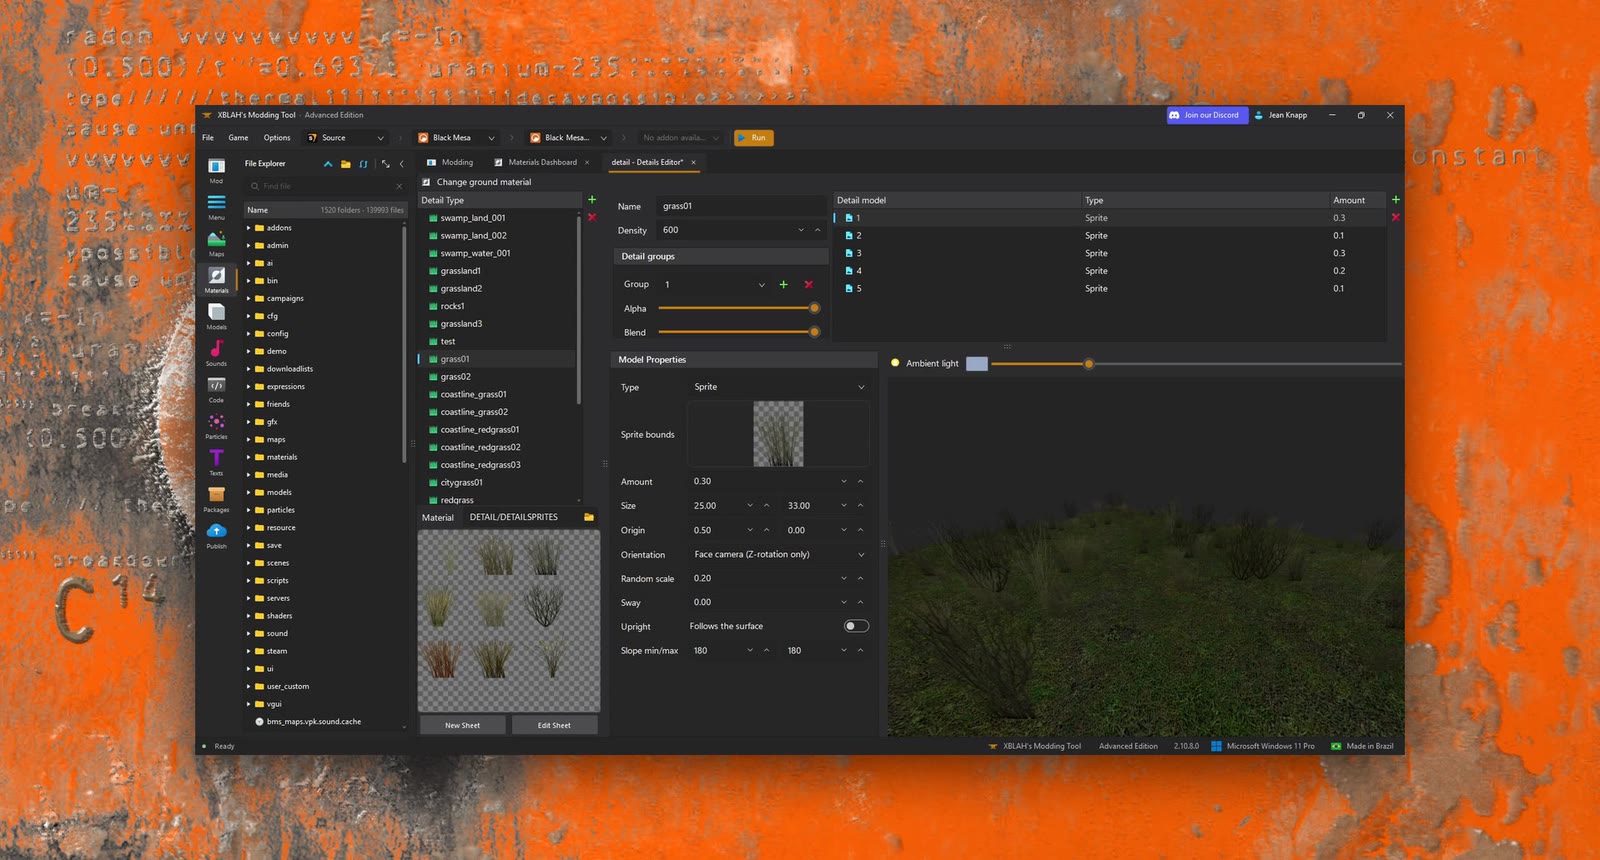The height and width of the screenshot is (860, 1600).
Task: Open the Models sidebar section
Action: click(x=216, y=316)
